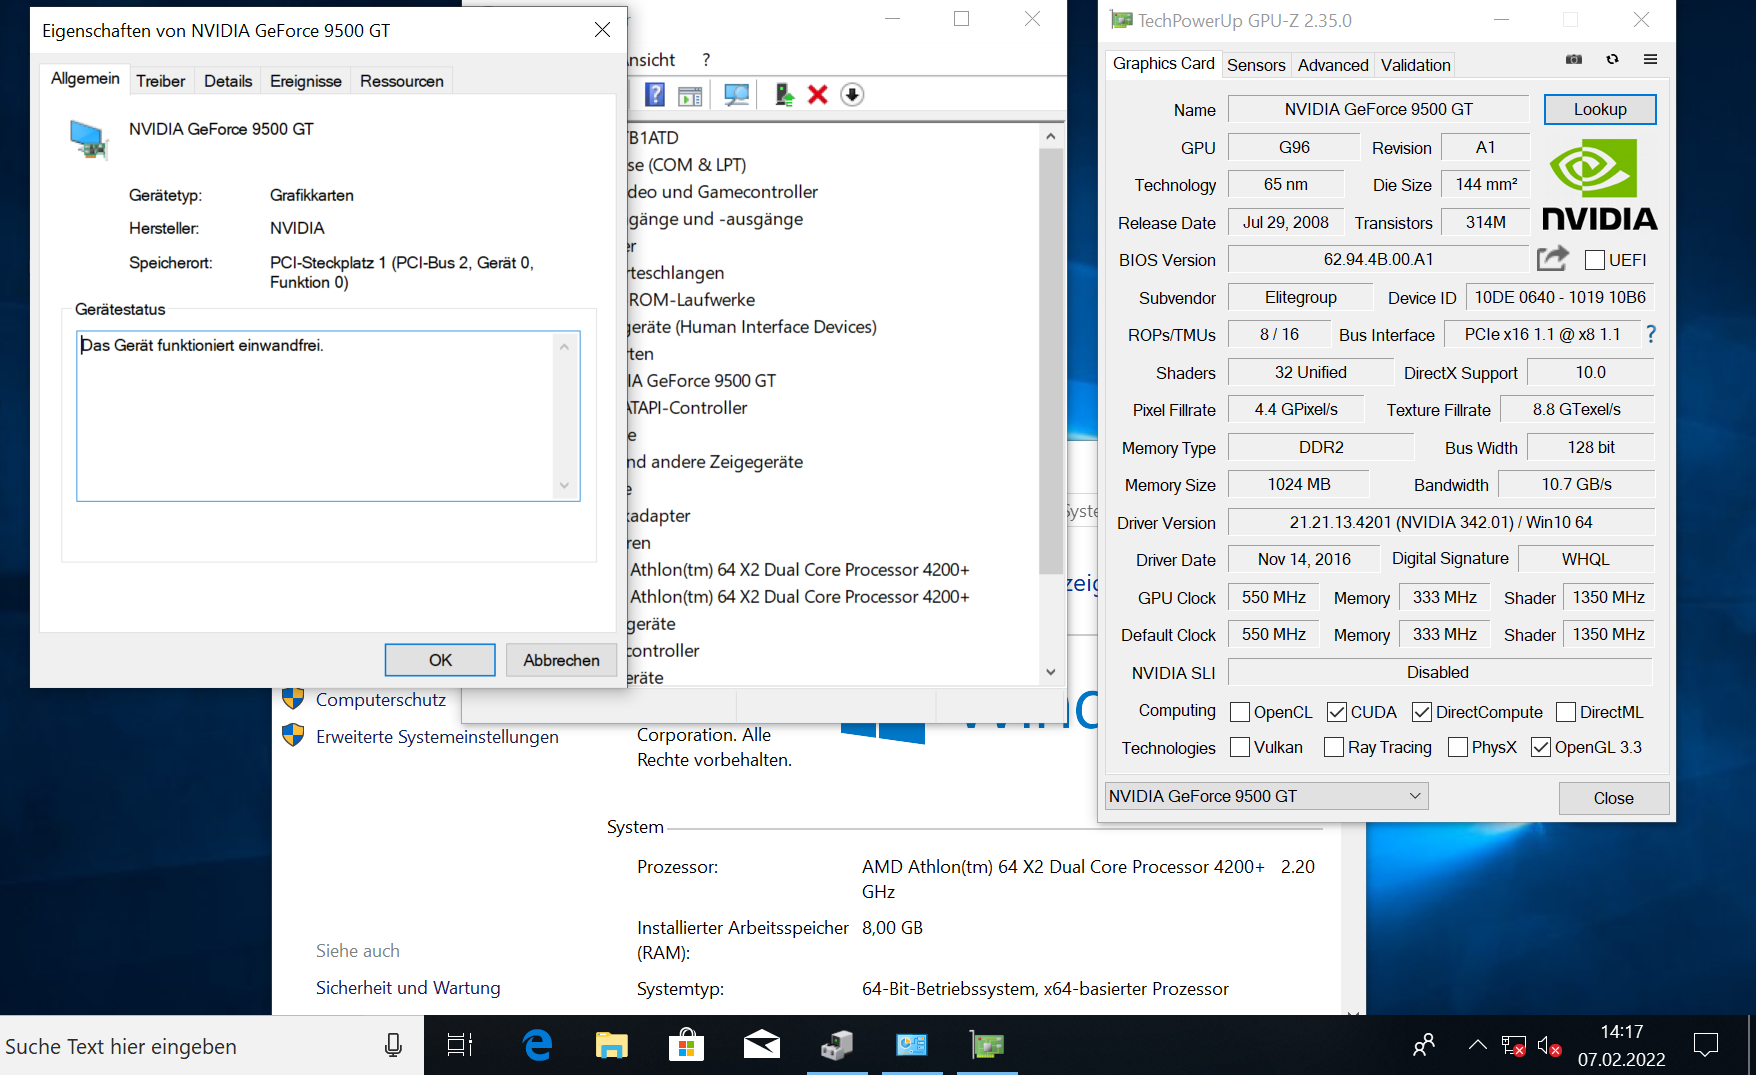The image size is (1756, 1075).
Task: Click the update device driver icon
Action: click(784, 95)
